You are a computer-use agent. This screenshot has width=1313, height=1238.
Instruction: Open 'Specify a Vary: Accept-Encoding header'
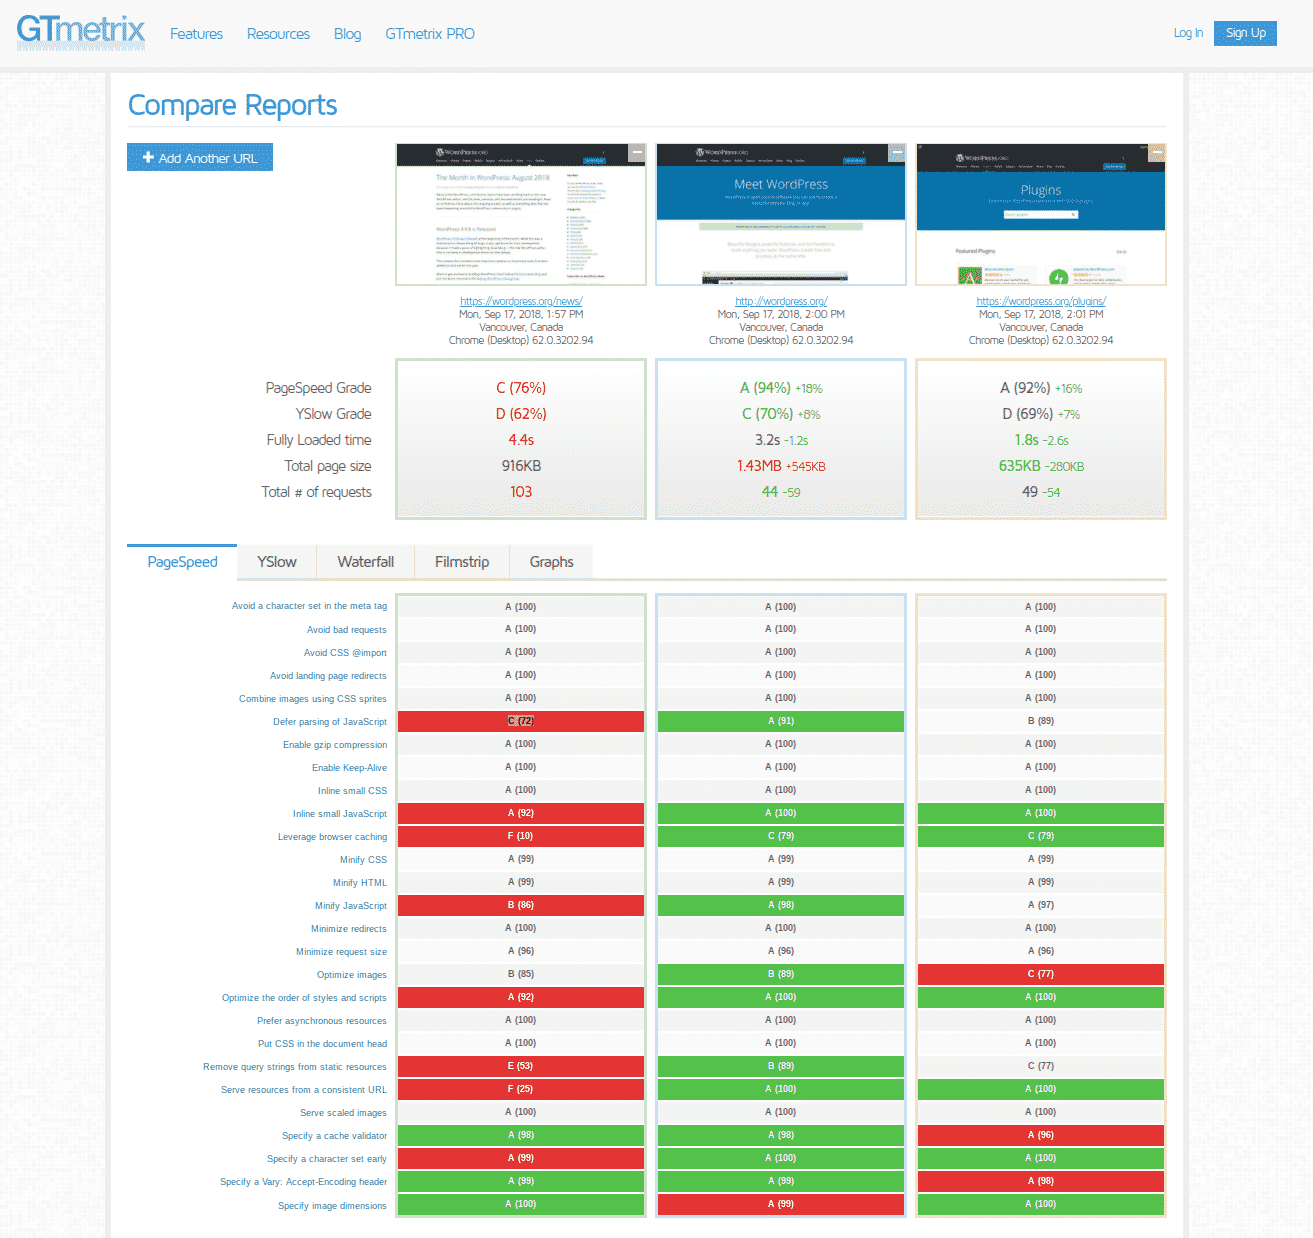click(x=304, y=1182)
